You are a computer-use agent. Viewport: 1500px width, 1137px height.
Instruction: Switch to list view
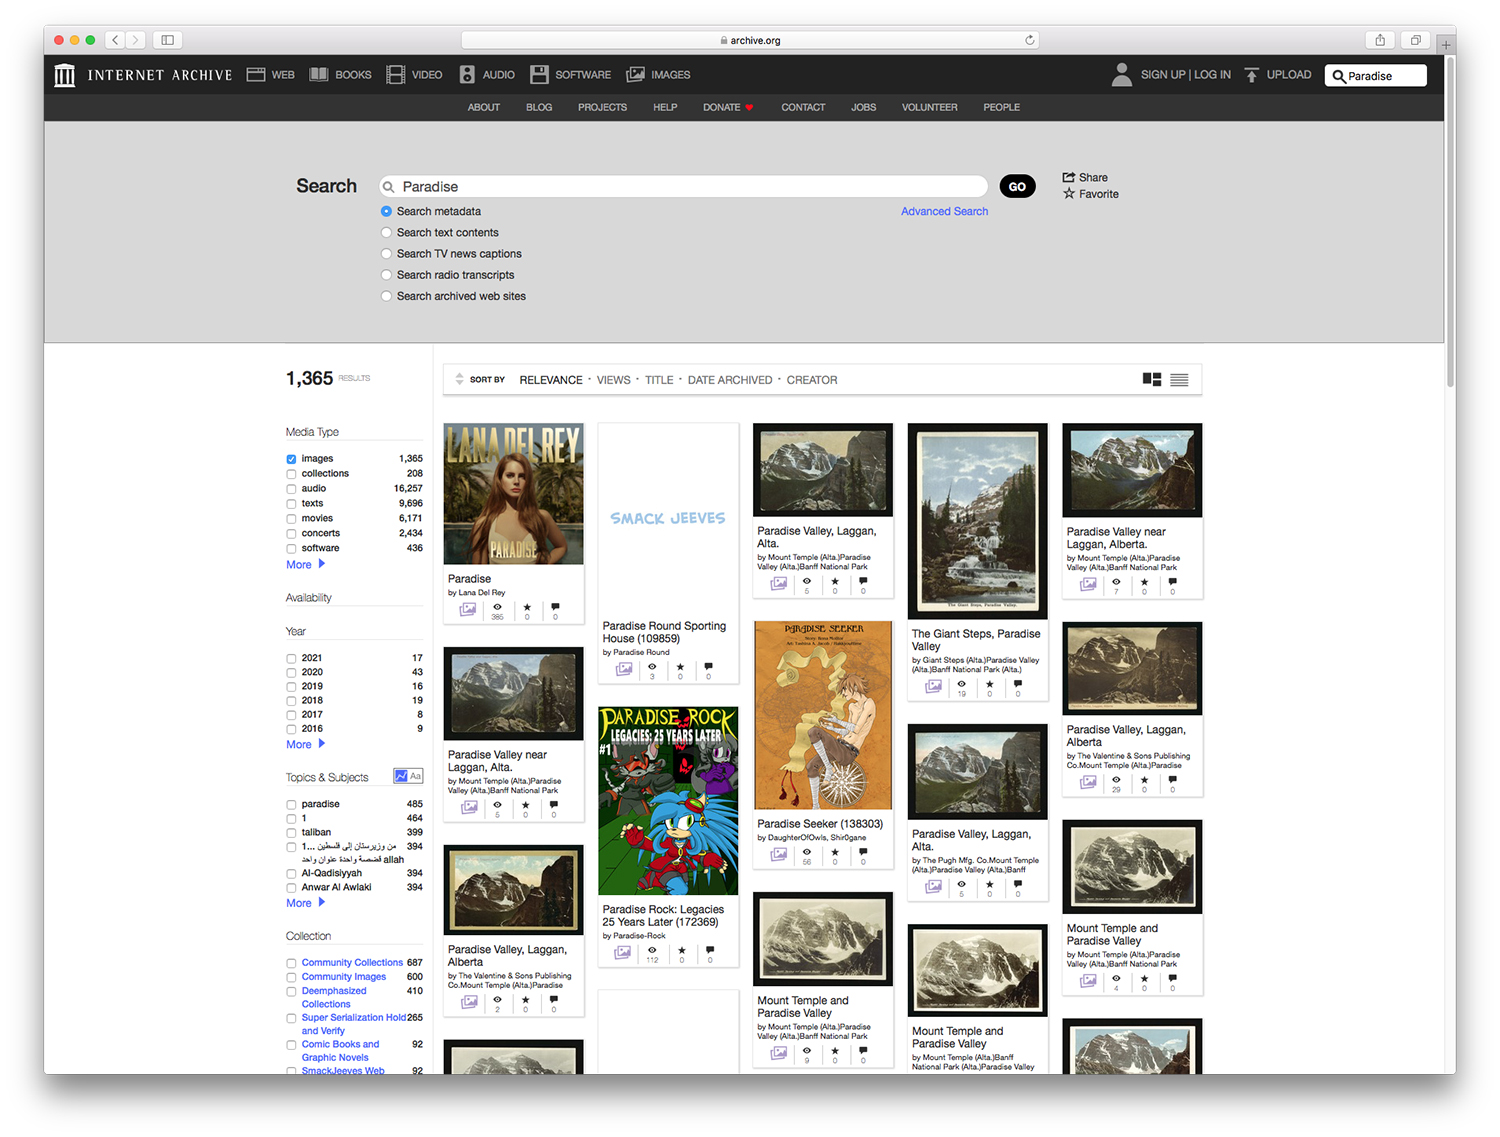1179,380
